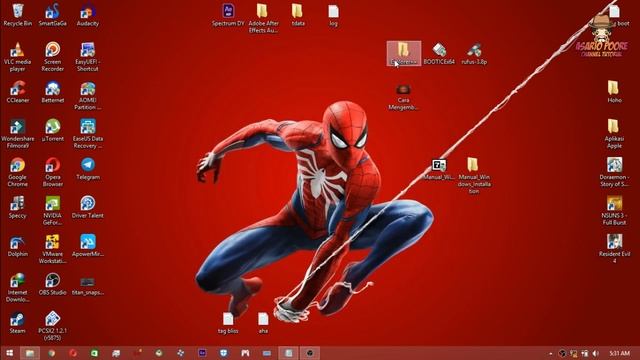This screenshot has height=360, width=640.
Task: Launch Dolphin emulator icon
Action: (x=18, y=245)
